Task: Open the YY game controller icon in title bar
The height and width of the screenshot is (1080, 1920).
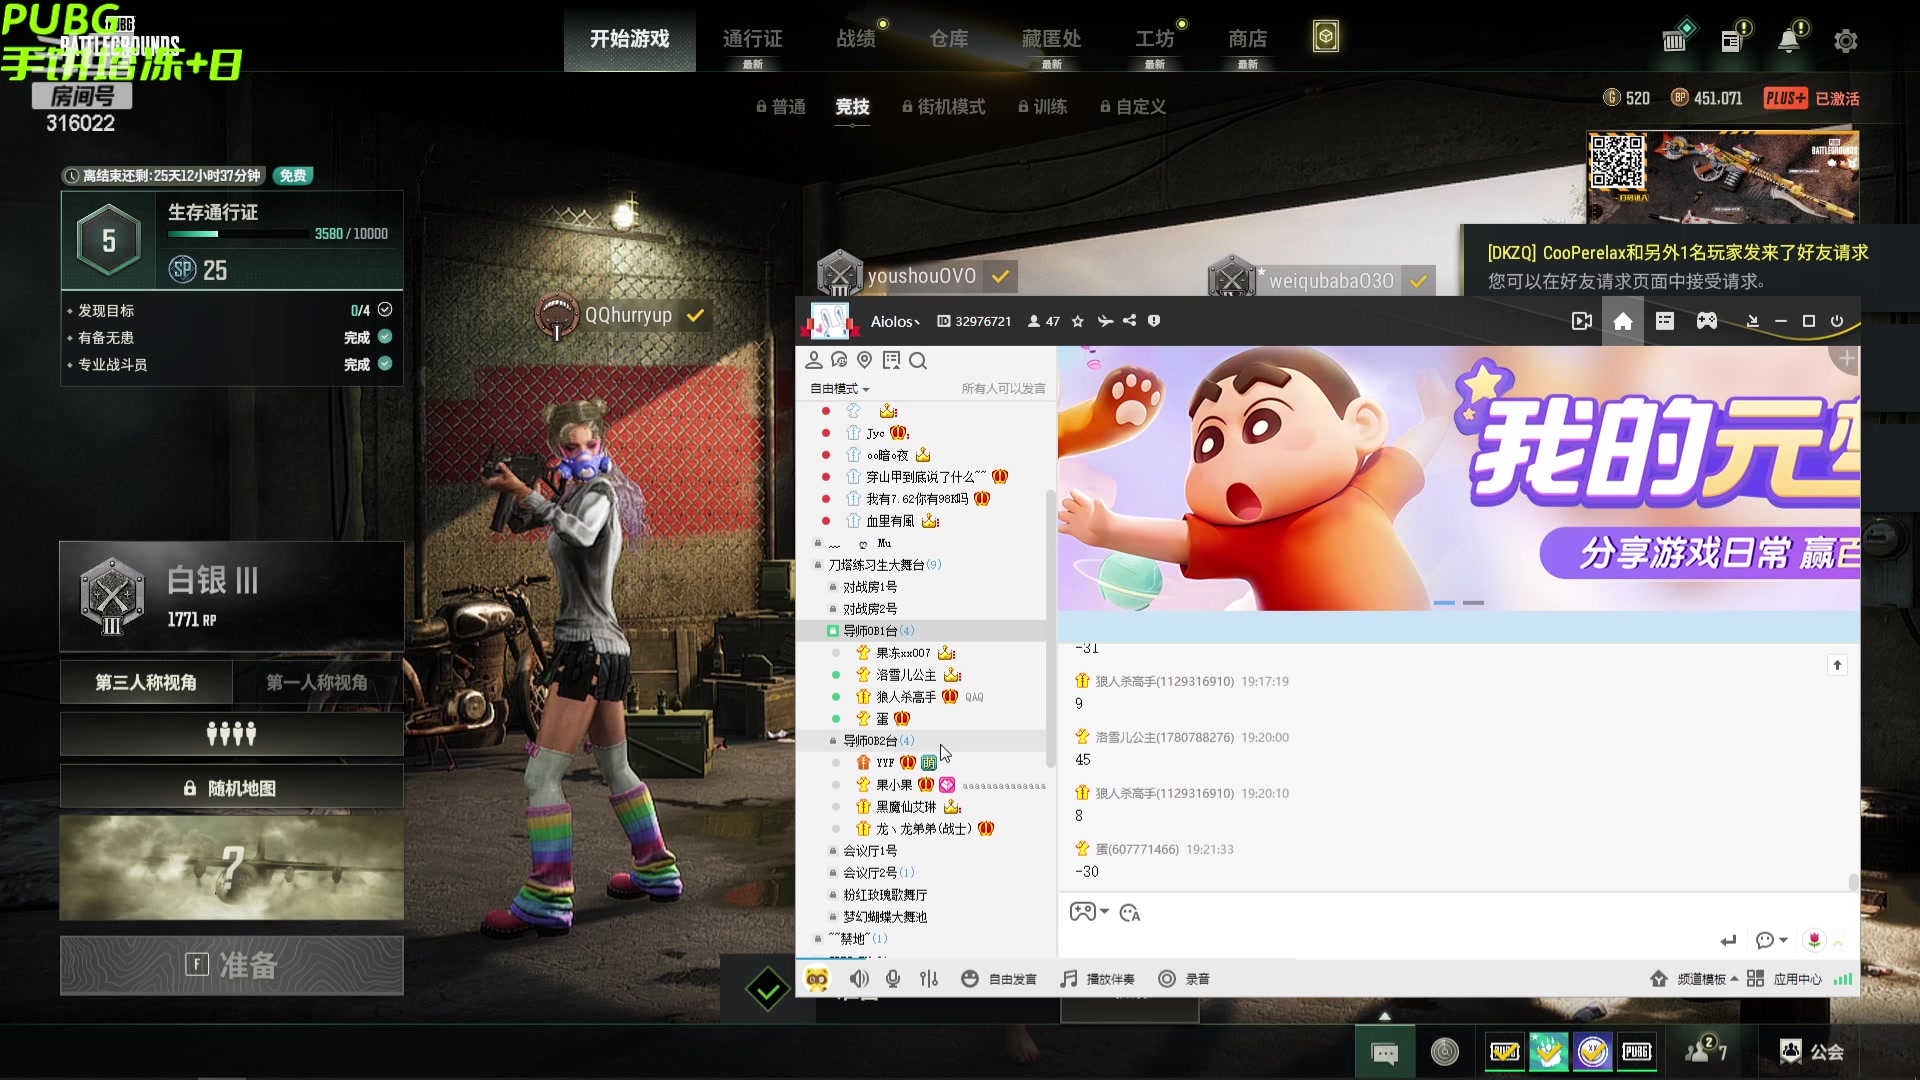Action: (x=1707, y=321)
